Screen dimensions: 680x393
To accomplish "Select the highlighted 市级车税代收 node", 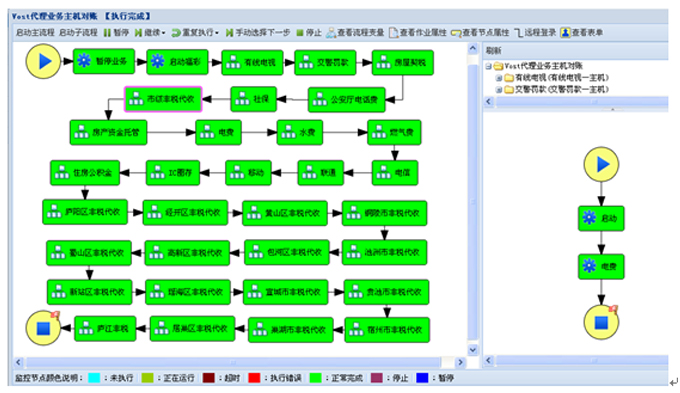I will (163, 99).
